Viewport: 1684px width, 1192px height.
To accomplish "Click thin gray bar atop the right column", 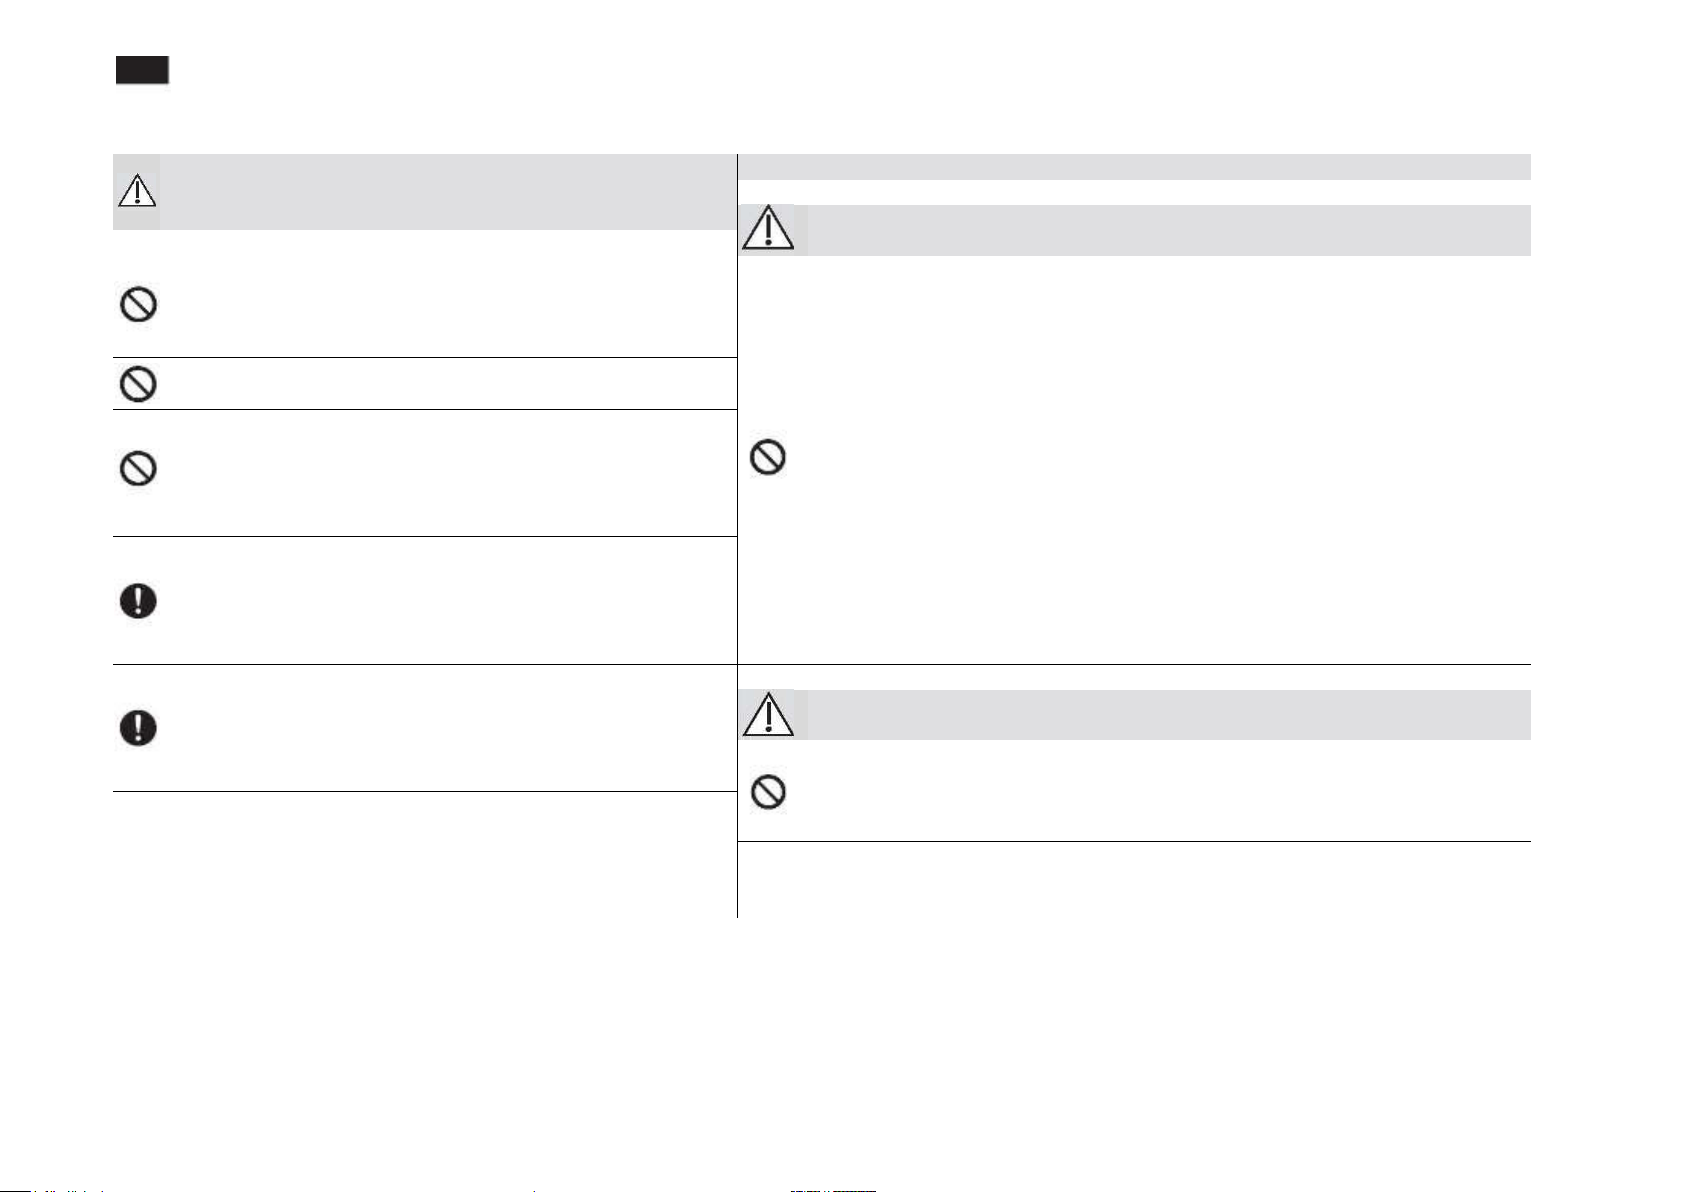I will [x=1134, y=166].
